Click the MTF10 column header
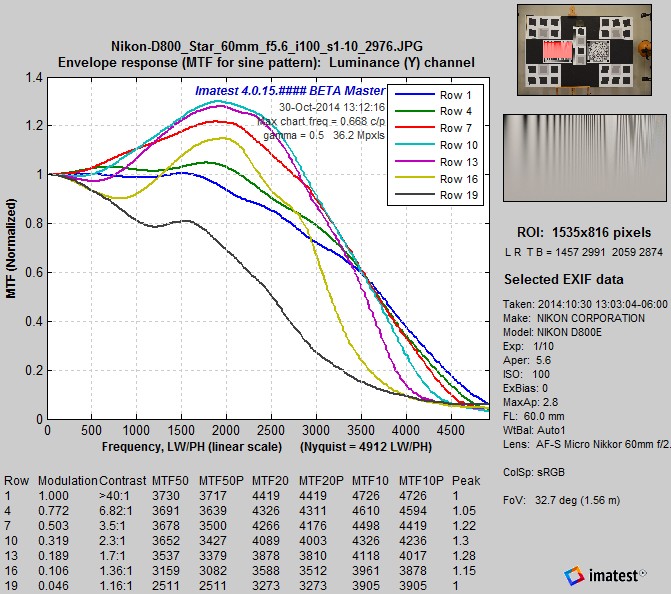This screenshot has width=671, height=594. pos(370,481)
